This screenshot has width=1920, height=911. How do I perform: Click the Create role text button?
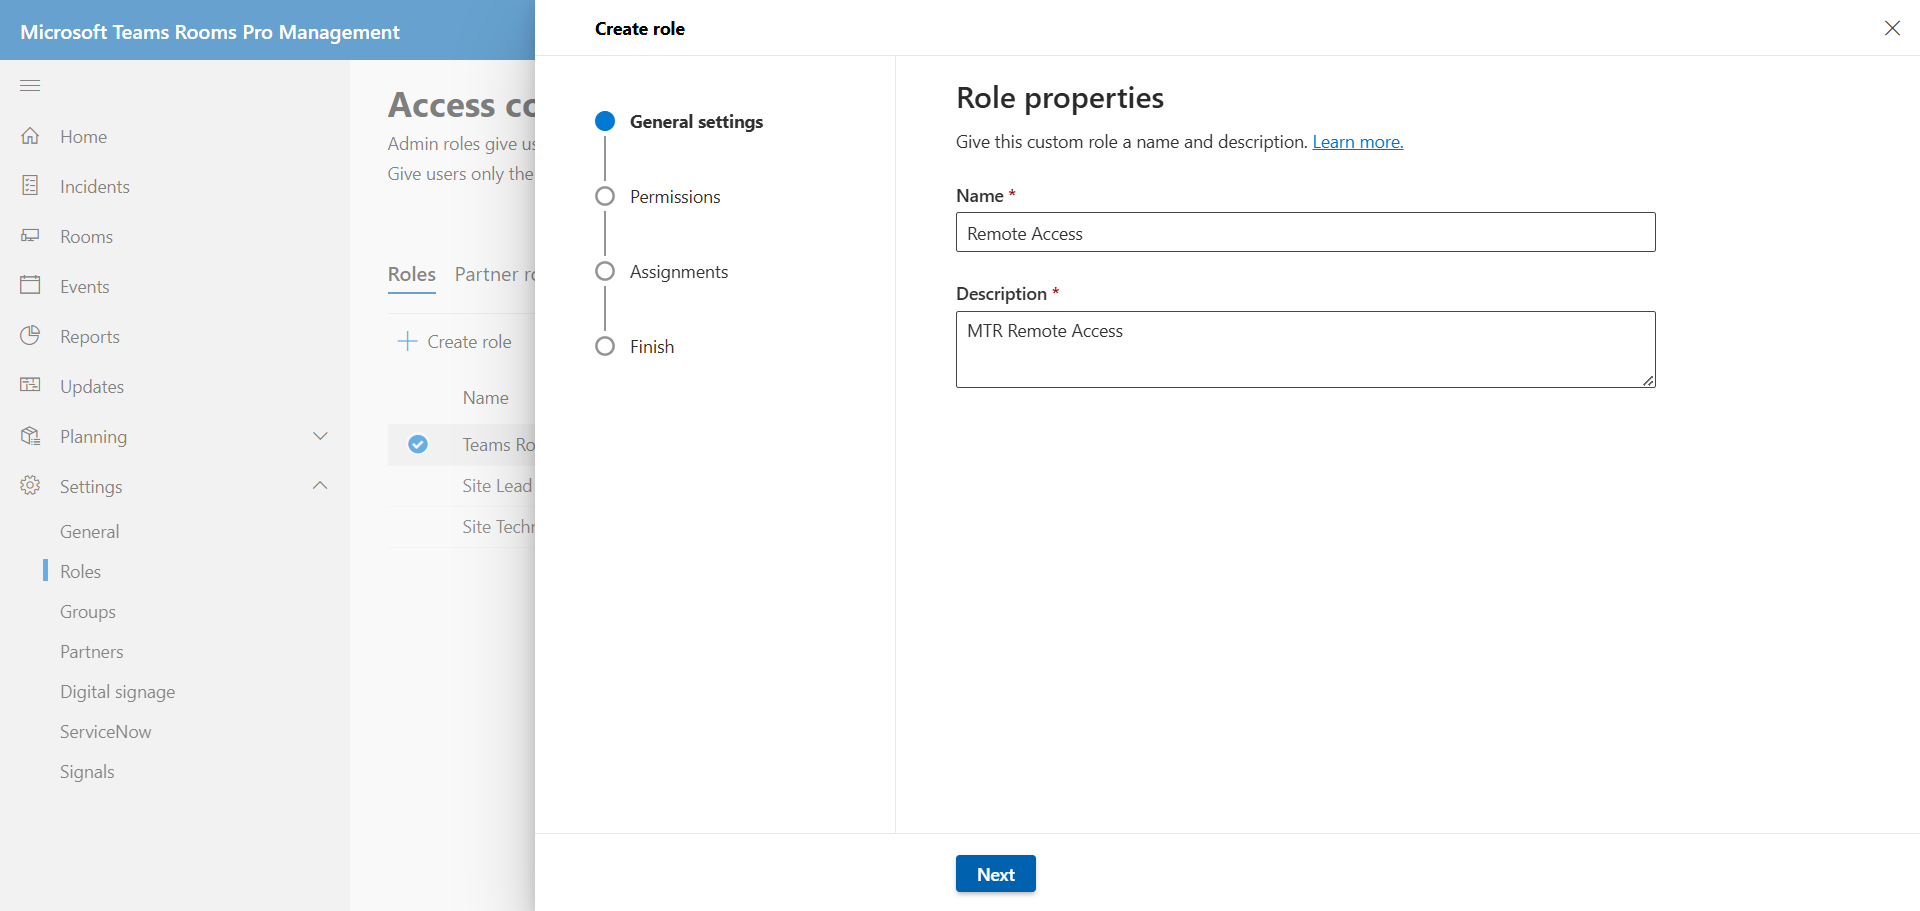[469, 342]
